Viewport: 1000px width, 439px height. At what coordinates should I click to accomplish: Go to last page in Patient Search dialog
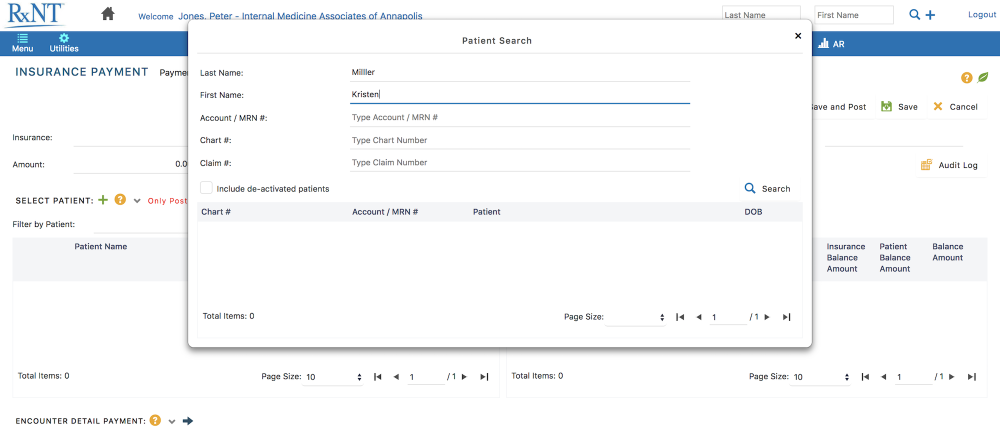(x=786, y=316)
